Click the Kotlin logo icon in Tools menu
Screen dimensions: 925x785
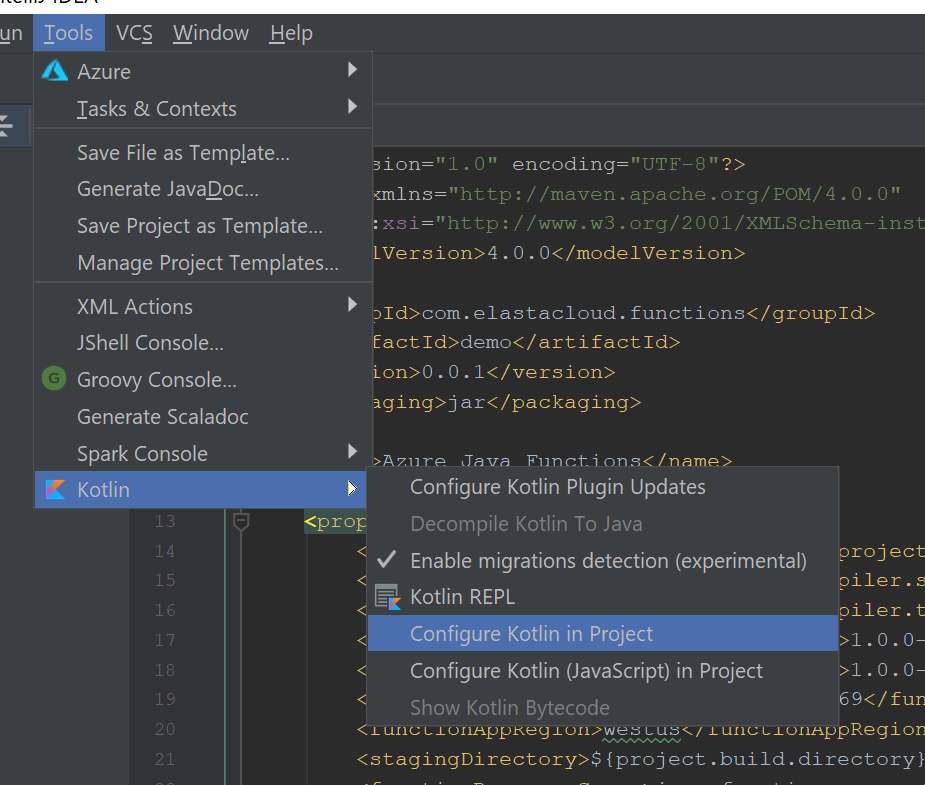(x=55, y=490)
